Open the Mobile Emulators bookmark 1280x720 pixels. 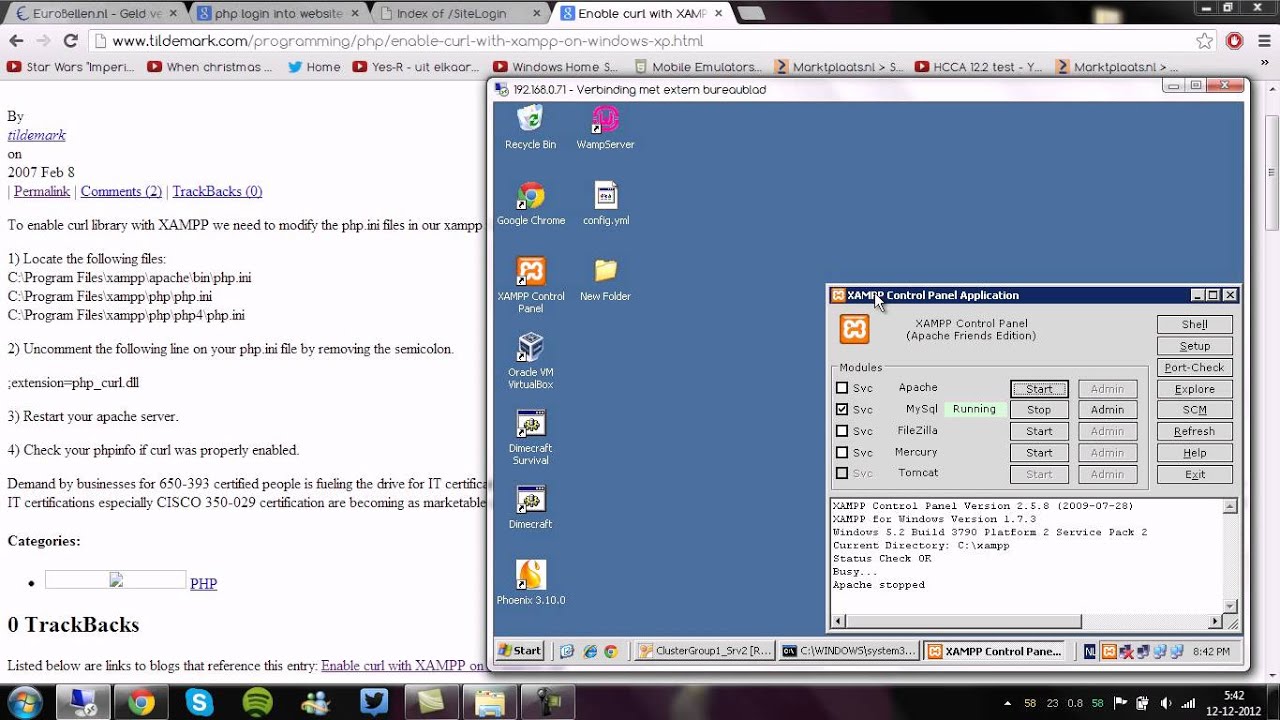[x=697, y=67]
